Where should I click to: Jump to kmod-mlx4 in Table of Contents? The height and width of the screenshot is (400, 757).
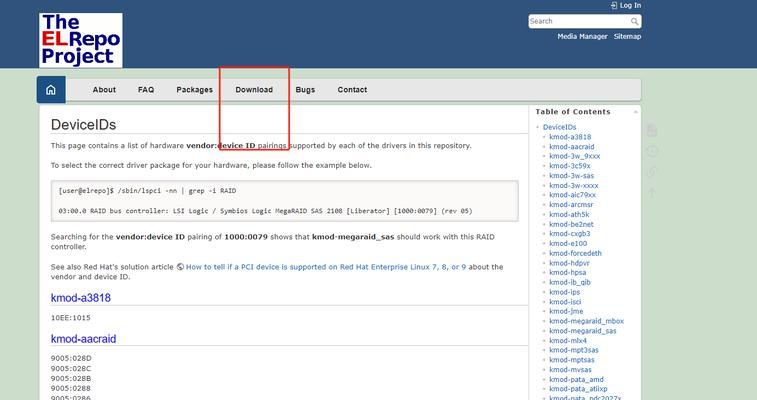(568, 341)
